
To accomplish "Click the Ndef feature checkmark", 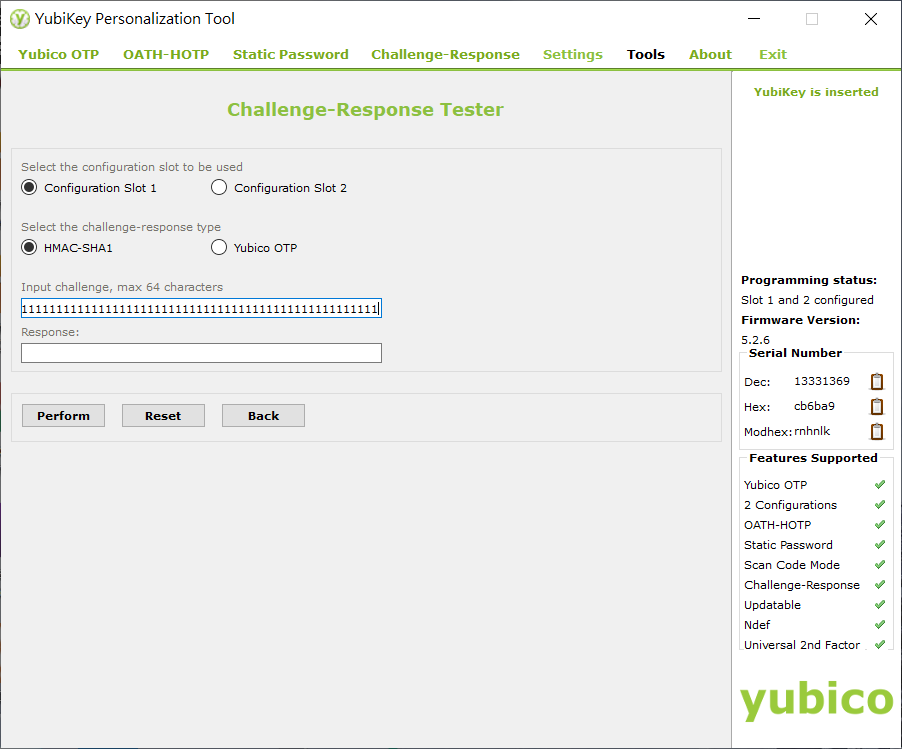I will 880,625.
